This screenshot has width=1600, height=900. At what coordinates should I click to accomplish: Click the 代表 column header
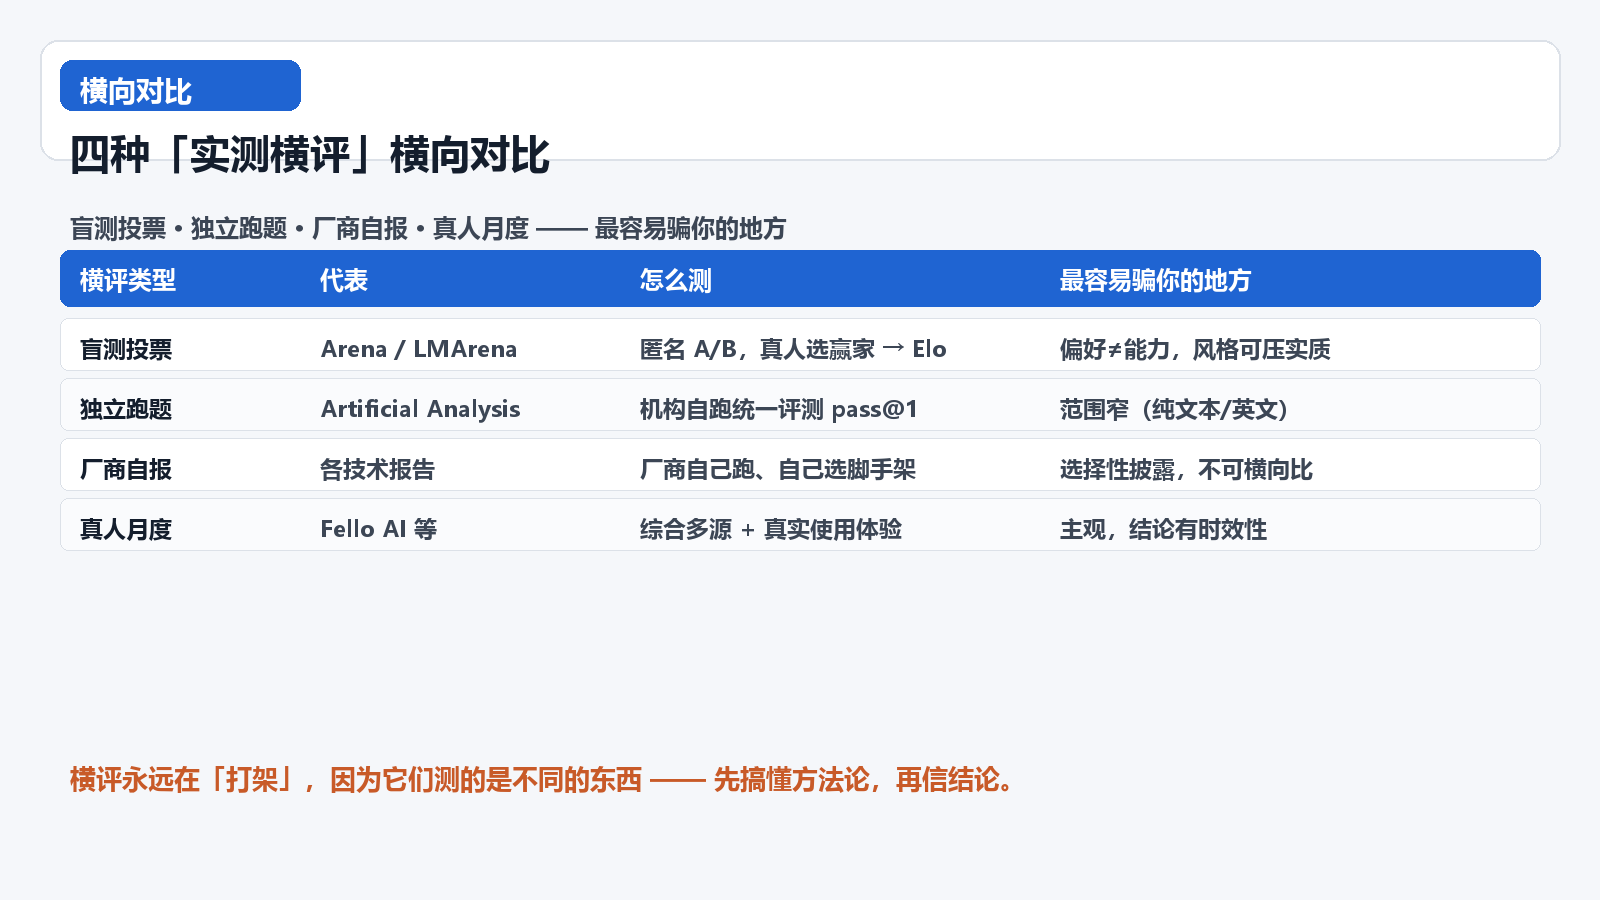coord(344,280)
